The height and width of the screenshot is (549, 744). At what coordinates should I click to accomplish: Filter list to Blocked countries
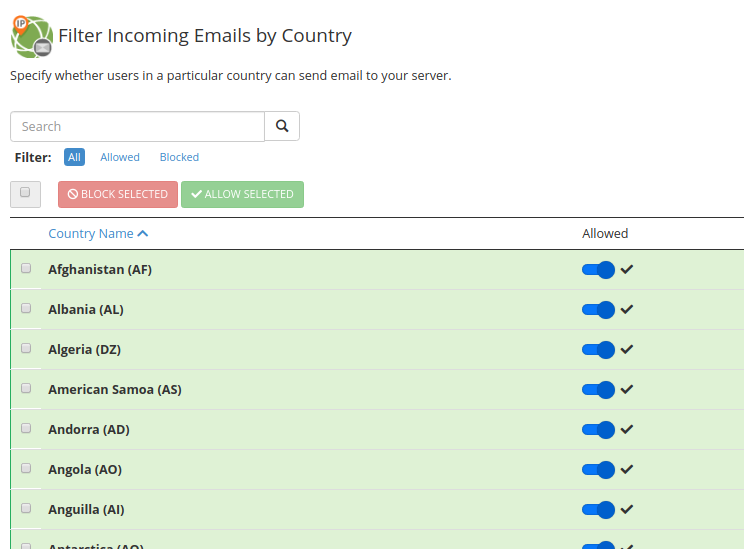point(179,157)
